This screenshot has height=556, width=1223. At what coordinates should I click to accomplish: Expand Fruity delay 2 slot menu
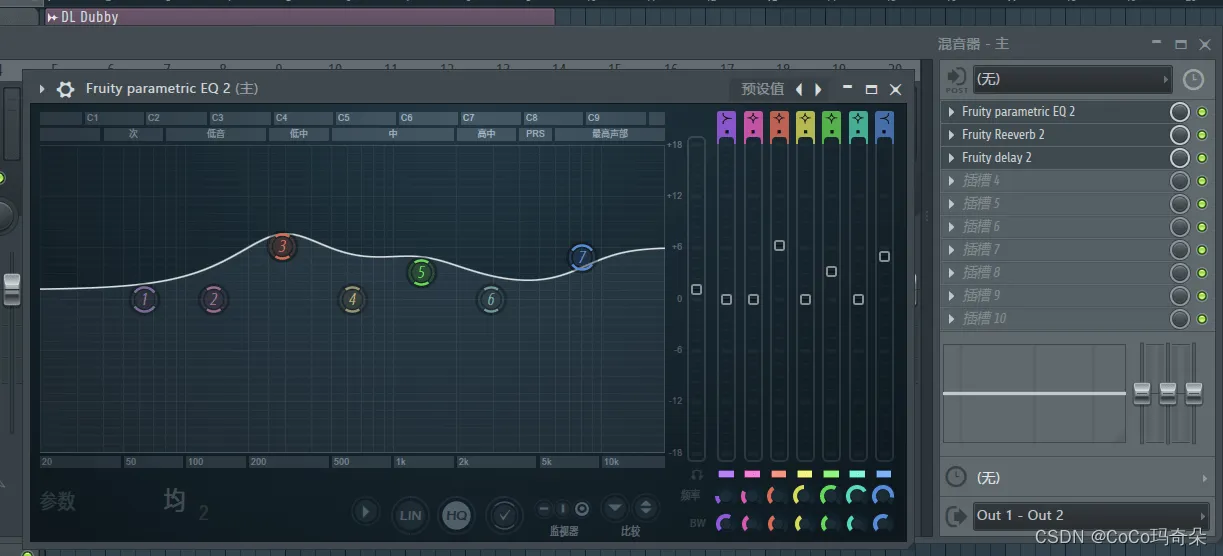(x=951, y=158)
